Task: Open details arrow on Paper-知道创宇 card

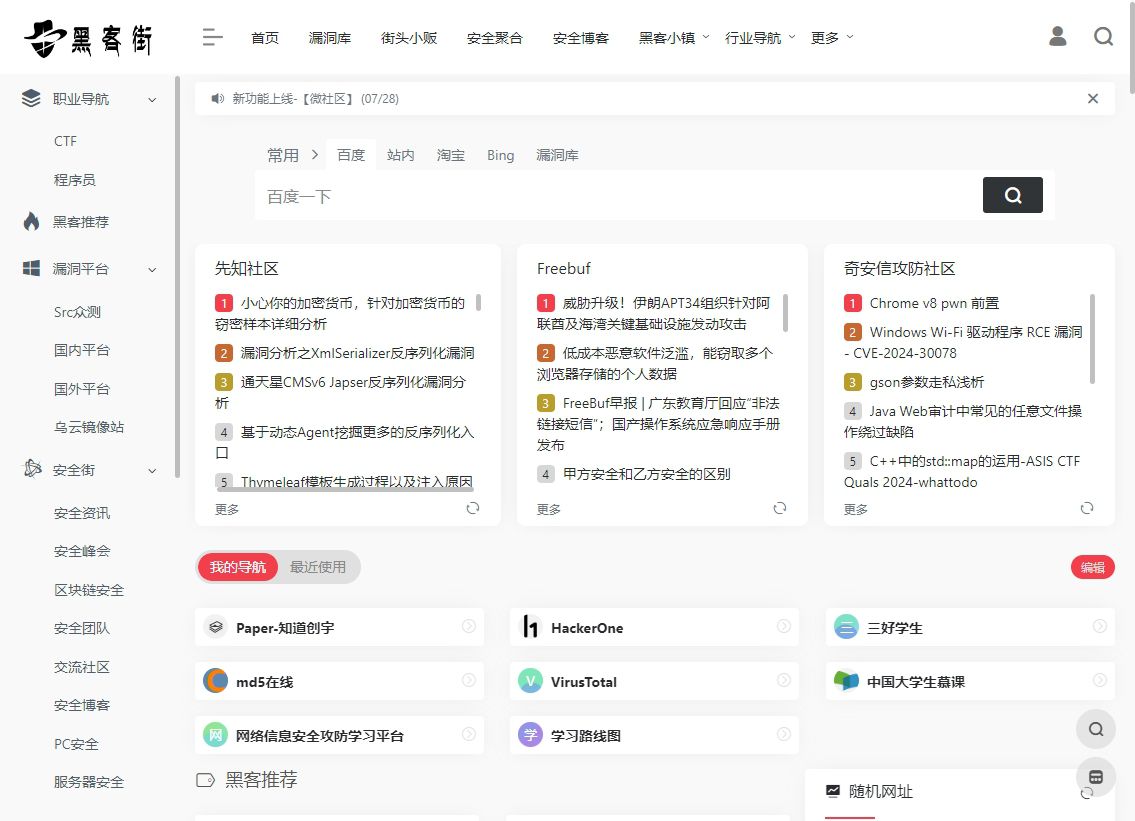Action: click(x=469, y=626)
